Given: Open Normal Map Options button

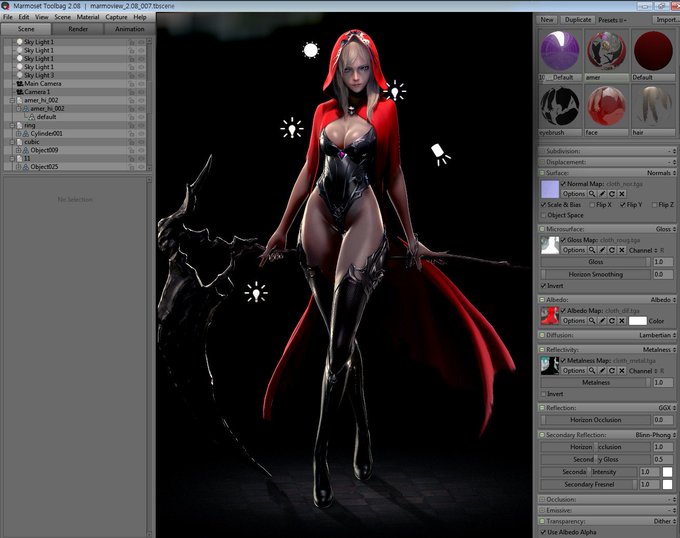Looking at the screenshot, I should (574, 194).
